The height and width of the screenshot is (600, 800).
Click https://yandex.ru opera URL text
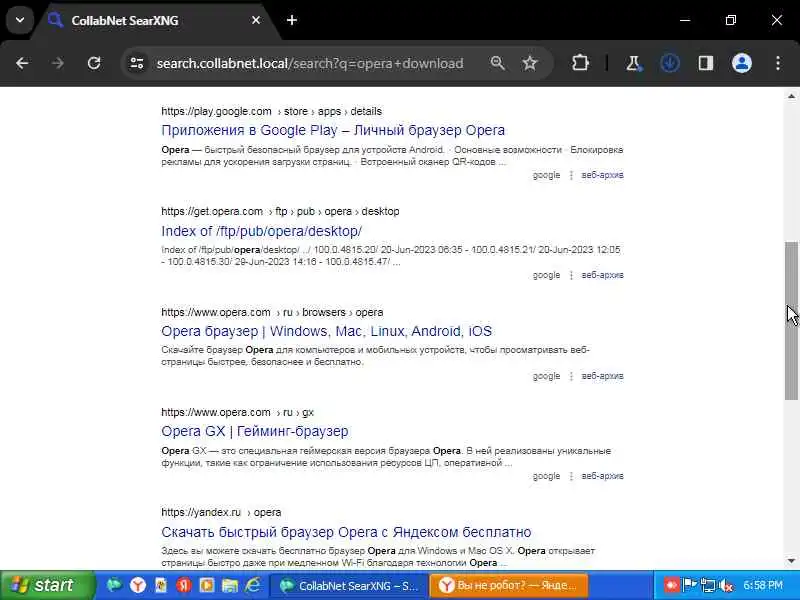coord(221,512)
